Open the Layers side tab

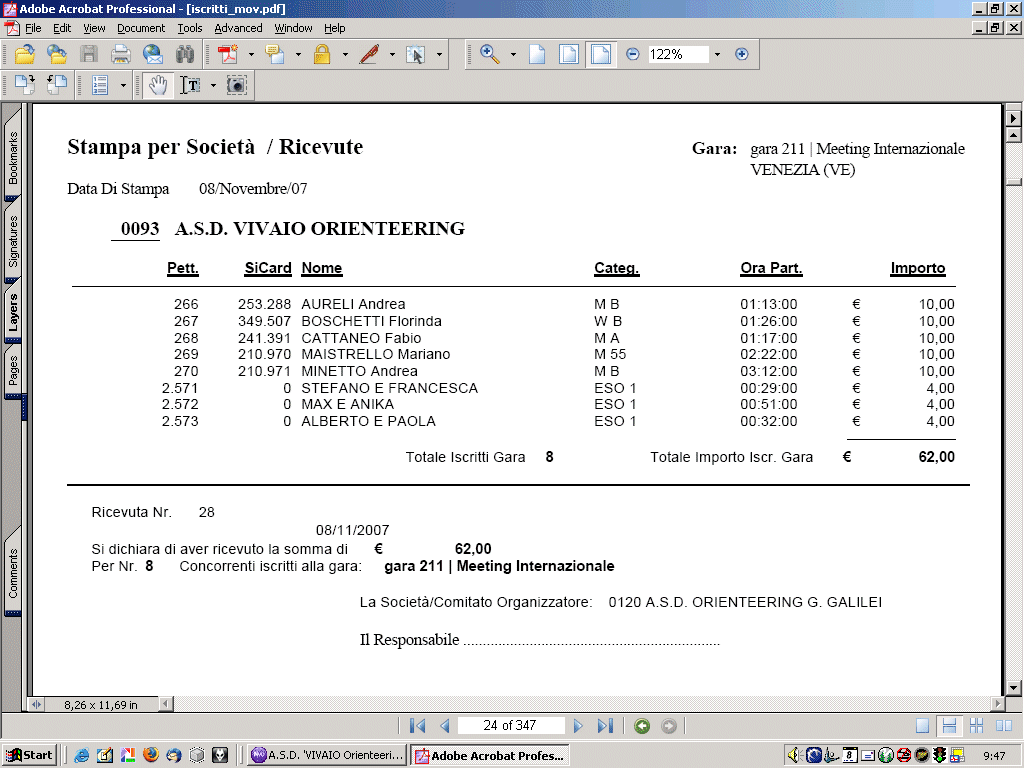pos(13,312)
